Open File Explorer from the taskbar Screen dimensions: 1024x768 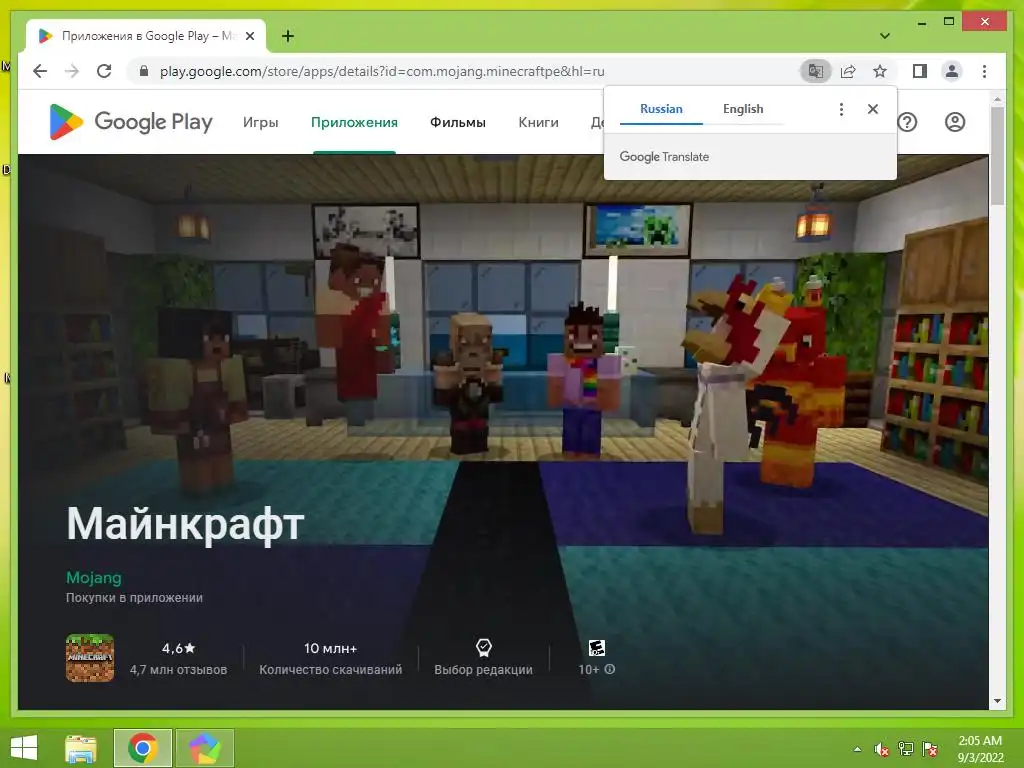pyautogui.click(x=80, y=748)
